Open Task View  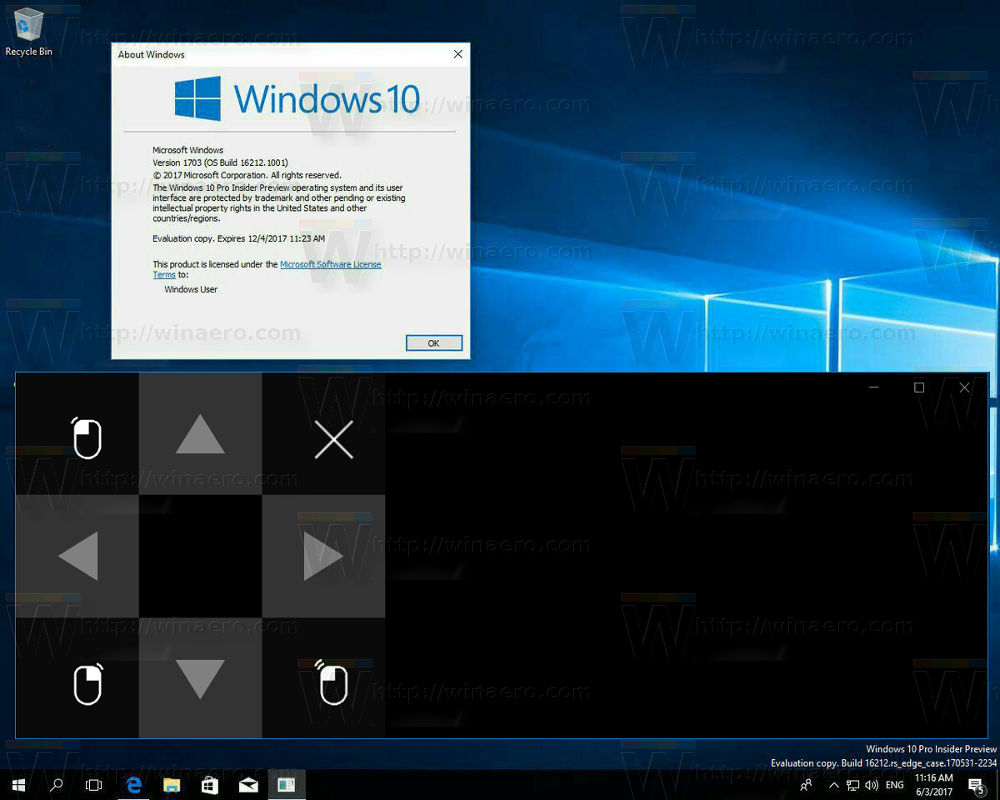(x=94, y=786)
